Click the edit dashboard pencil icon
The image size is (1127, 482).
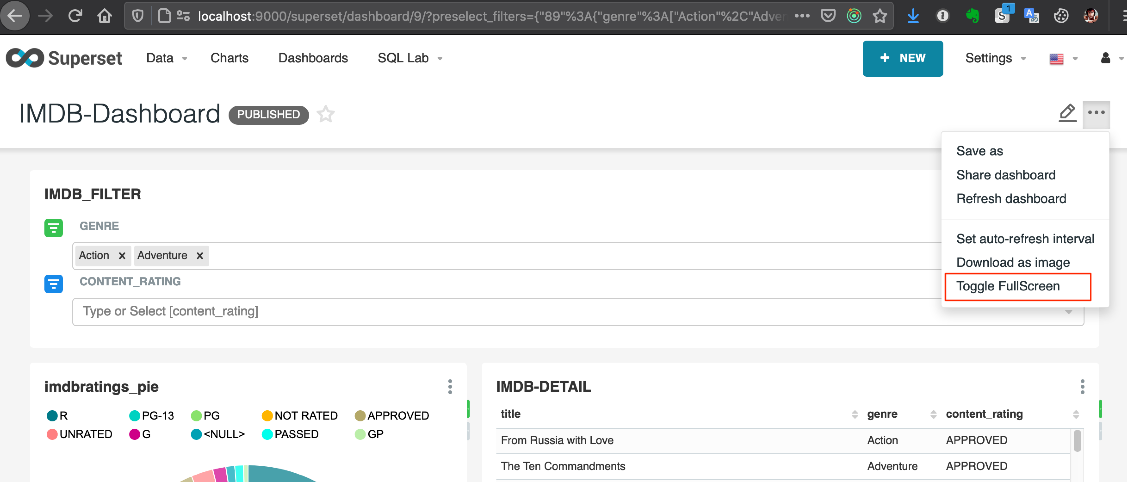[1067, 113]
